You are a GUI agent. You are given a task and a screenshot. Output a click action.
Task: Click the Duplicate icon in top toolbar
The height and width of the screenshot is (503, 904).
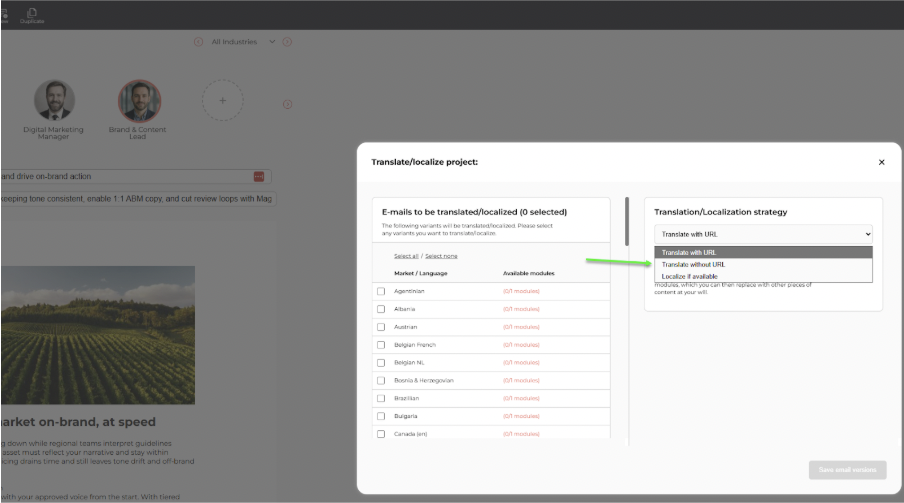[33, 14]
